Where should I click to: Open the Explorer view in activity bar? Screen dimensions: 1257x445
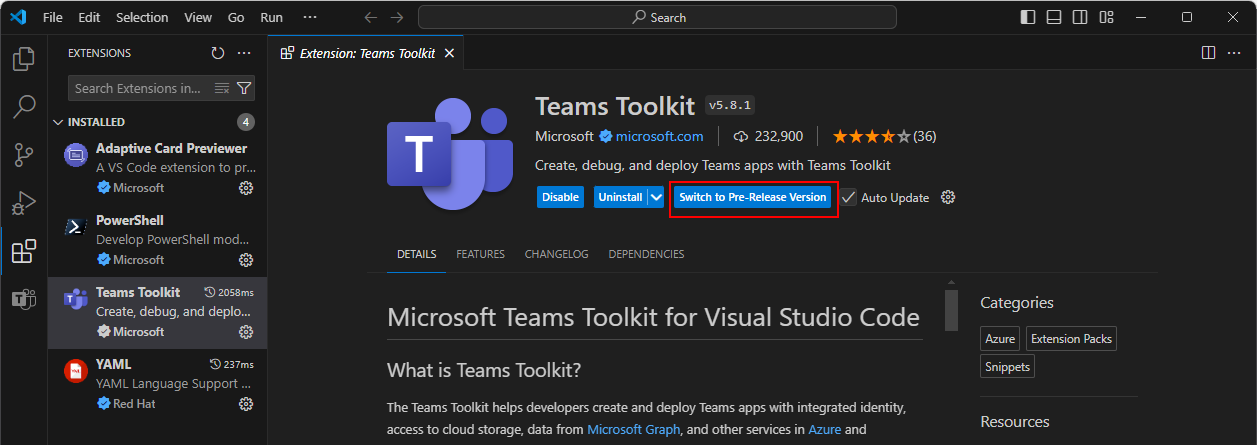click(23, 60)
